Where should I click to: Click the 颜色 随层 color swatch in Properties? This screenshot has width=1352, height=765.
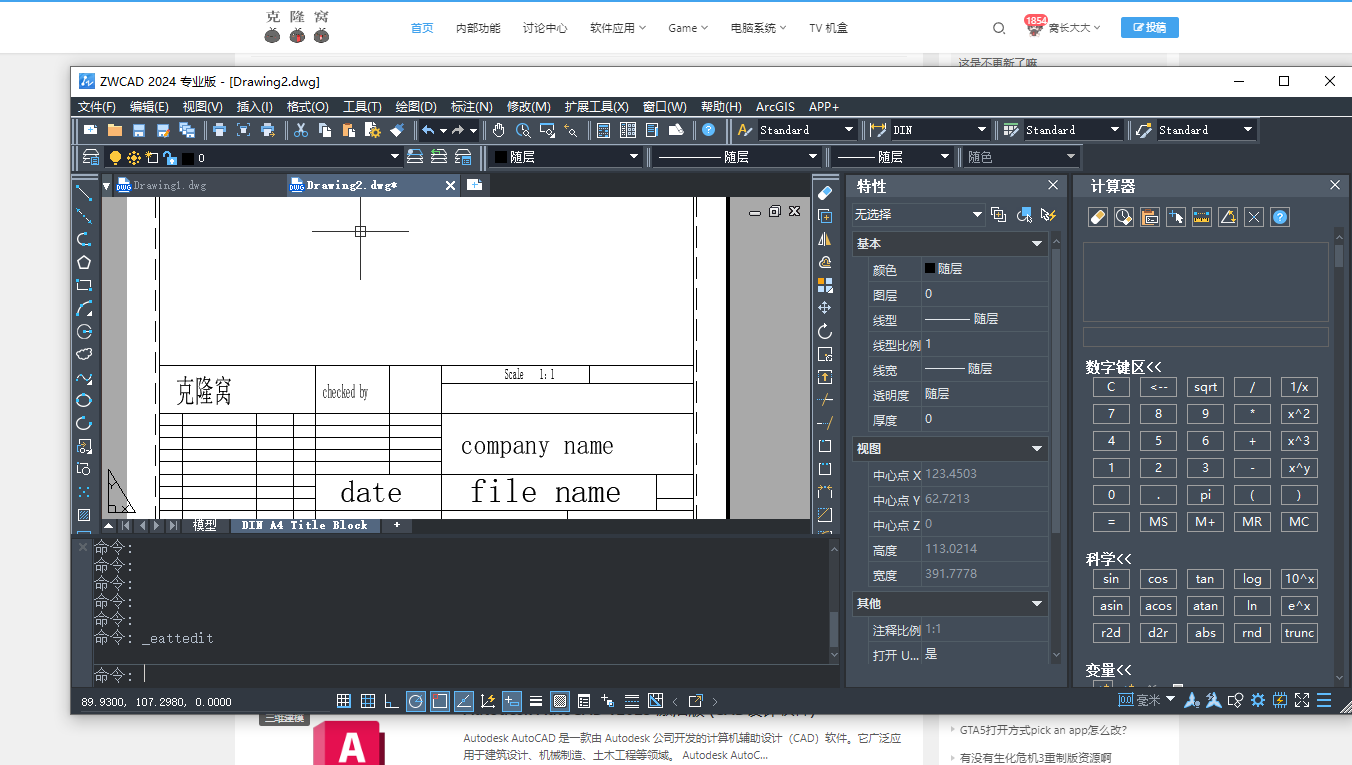[930, 268]
